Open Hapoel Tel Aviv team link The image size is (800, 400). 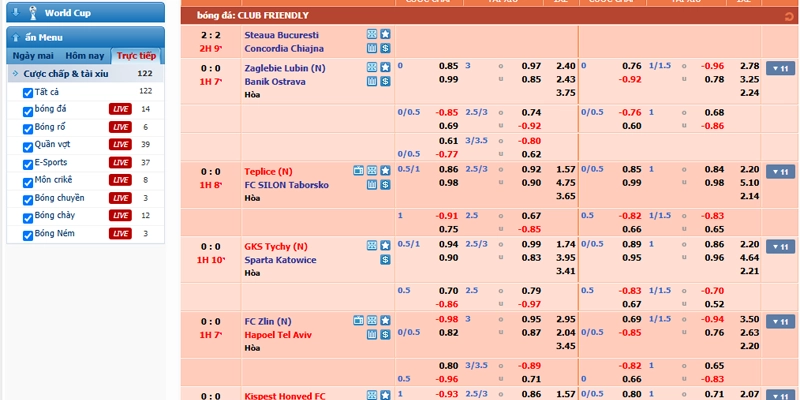(x=278, y=335)
